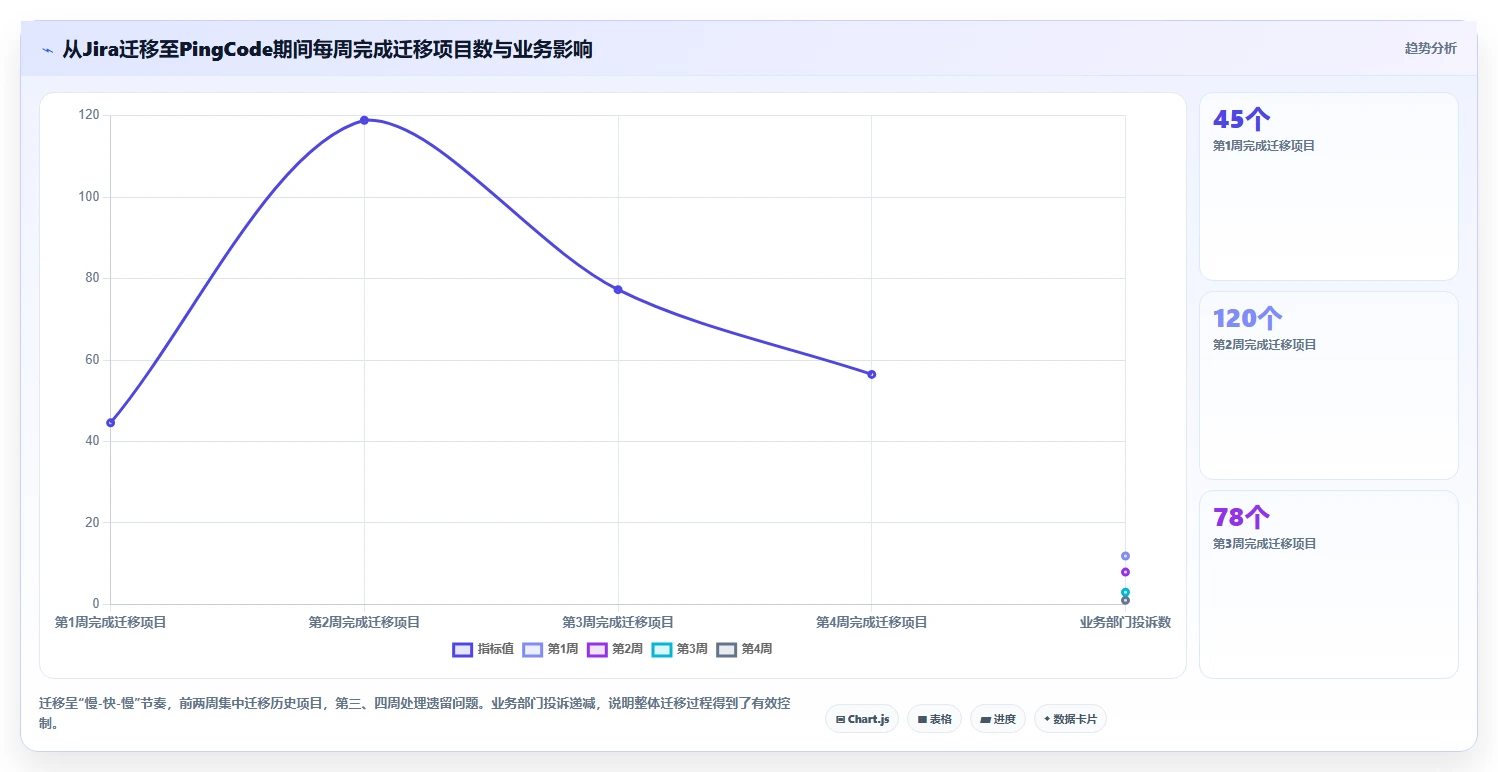This screenshot has height=772, width=1498.
Task: Click x-axis label 第4周完成迁移项目
Action: coord(872,622)
